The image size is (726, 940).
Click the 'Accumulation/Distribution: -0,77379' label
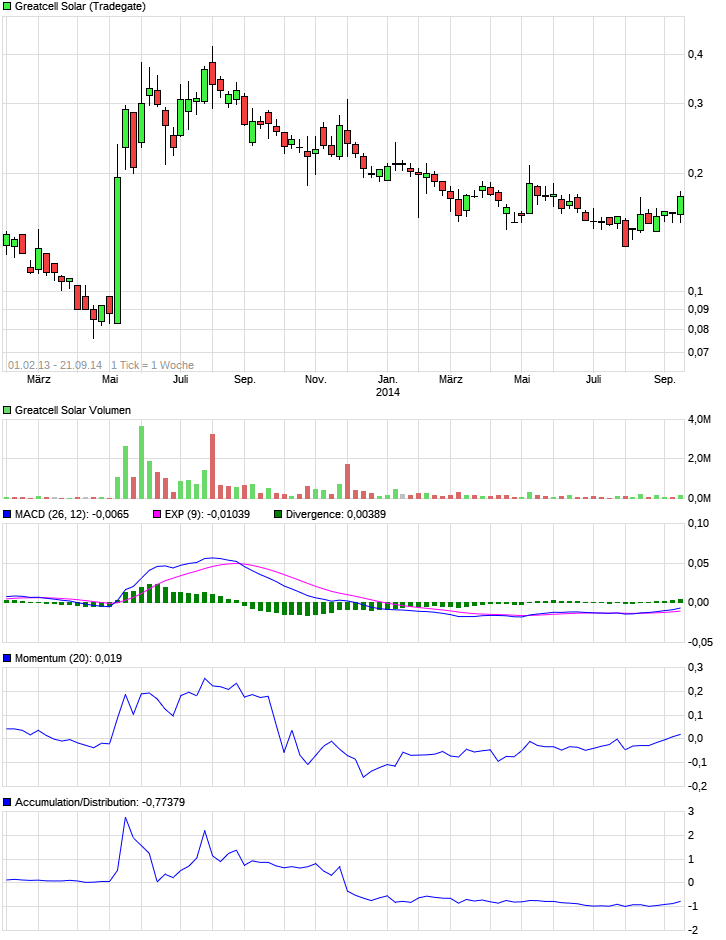100,802
